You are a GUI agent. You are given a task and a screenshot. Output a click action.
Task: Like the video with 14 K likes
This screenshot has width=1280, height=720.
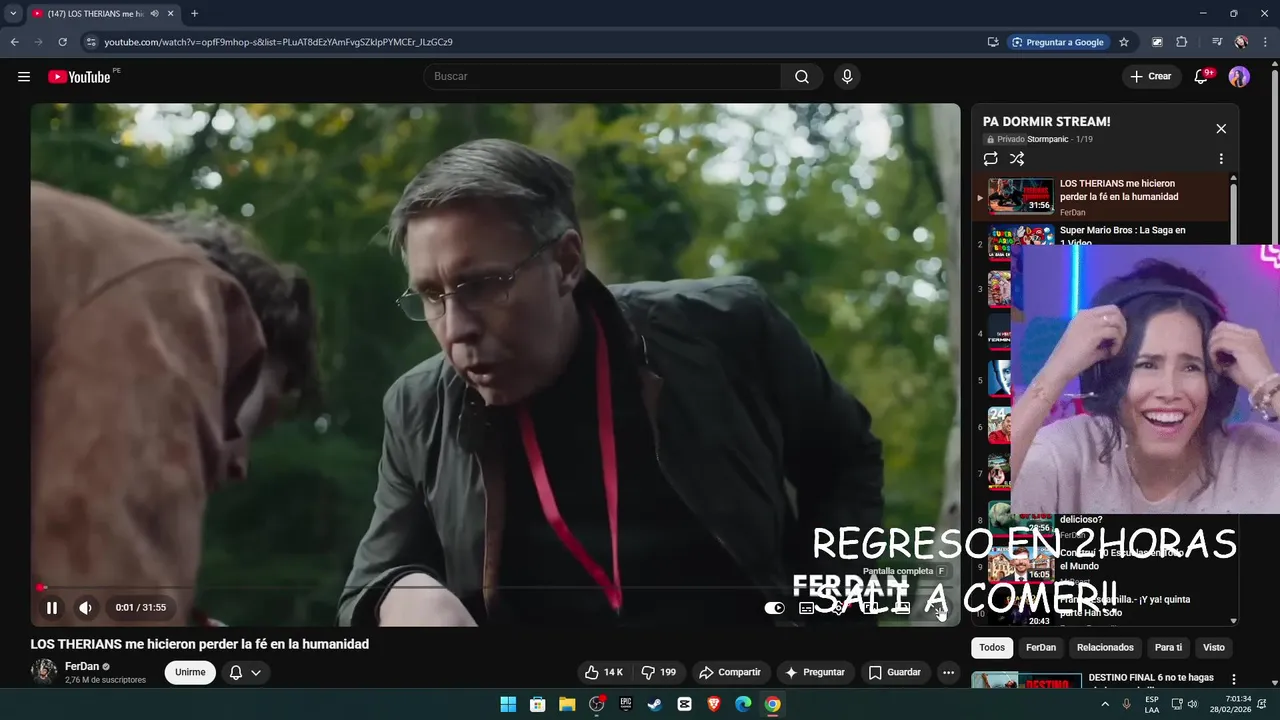604,673
